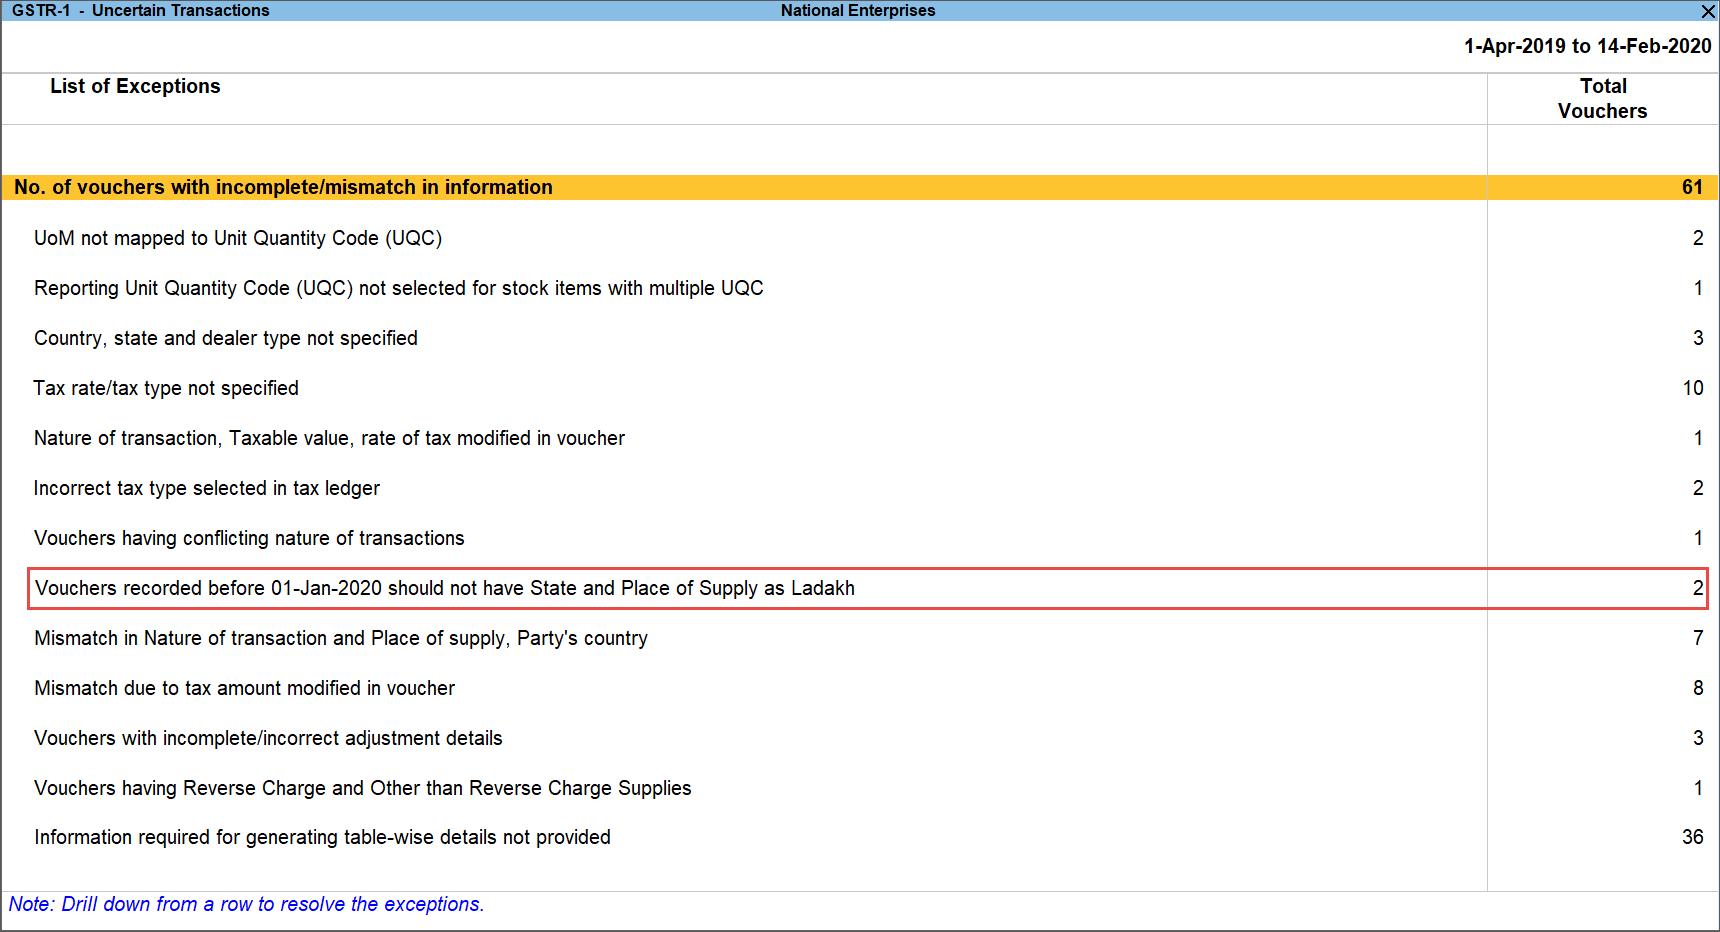Click the total voucher count 61
Image resolution: width=1720 pixels, height=932 pixels.
1692,187
